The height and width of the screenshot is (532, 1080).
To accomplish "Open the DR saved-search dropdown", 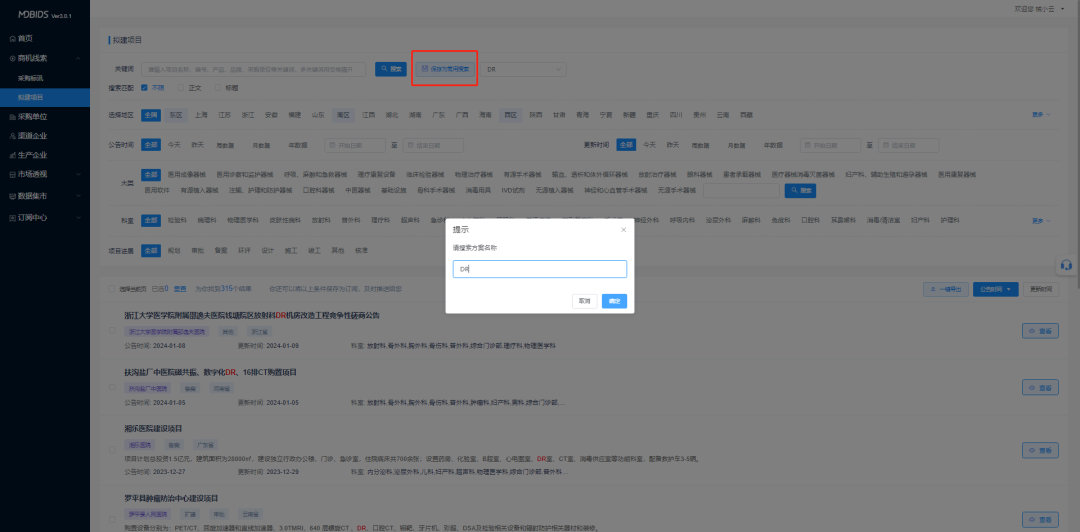I will (523, 69).
